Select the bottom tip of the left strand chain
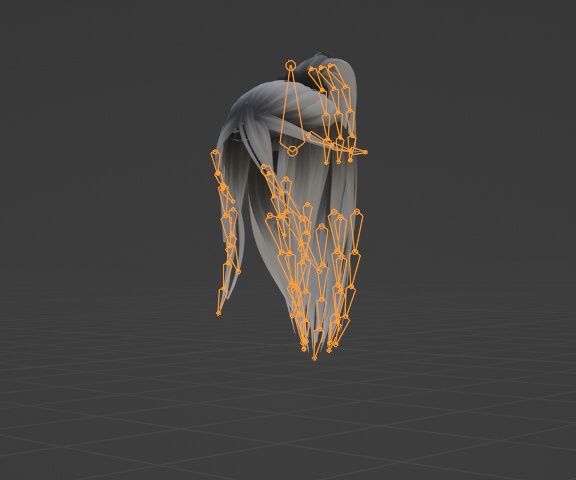576x480 pixels. 219,313
